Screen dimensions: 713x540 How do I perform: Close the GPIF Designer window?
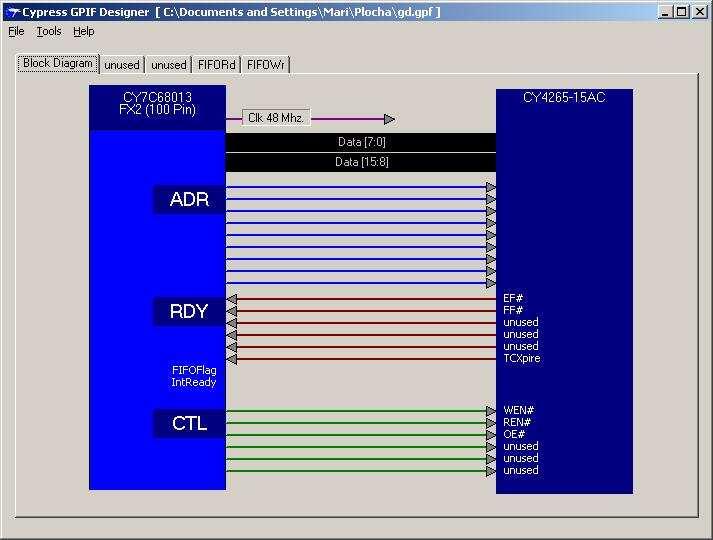pos(699,12)
